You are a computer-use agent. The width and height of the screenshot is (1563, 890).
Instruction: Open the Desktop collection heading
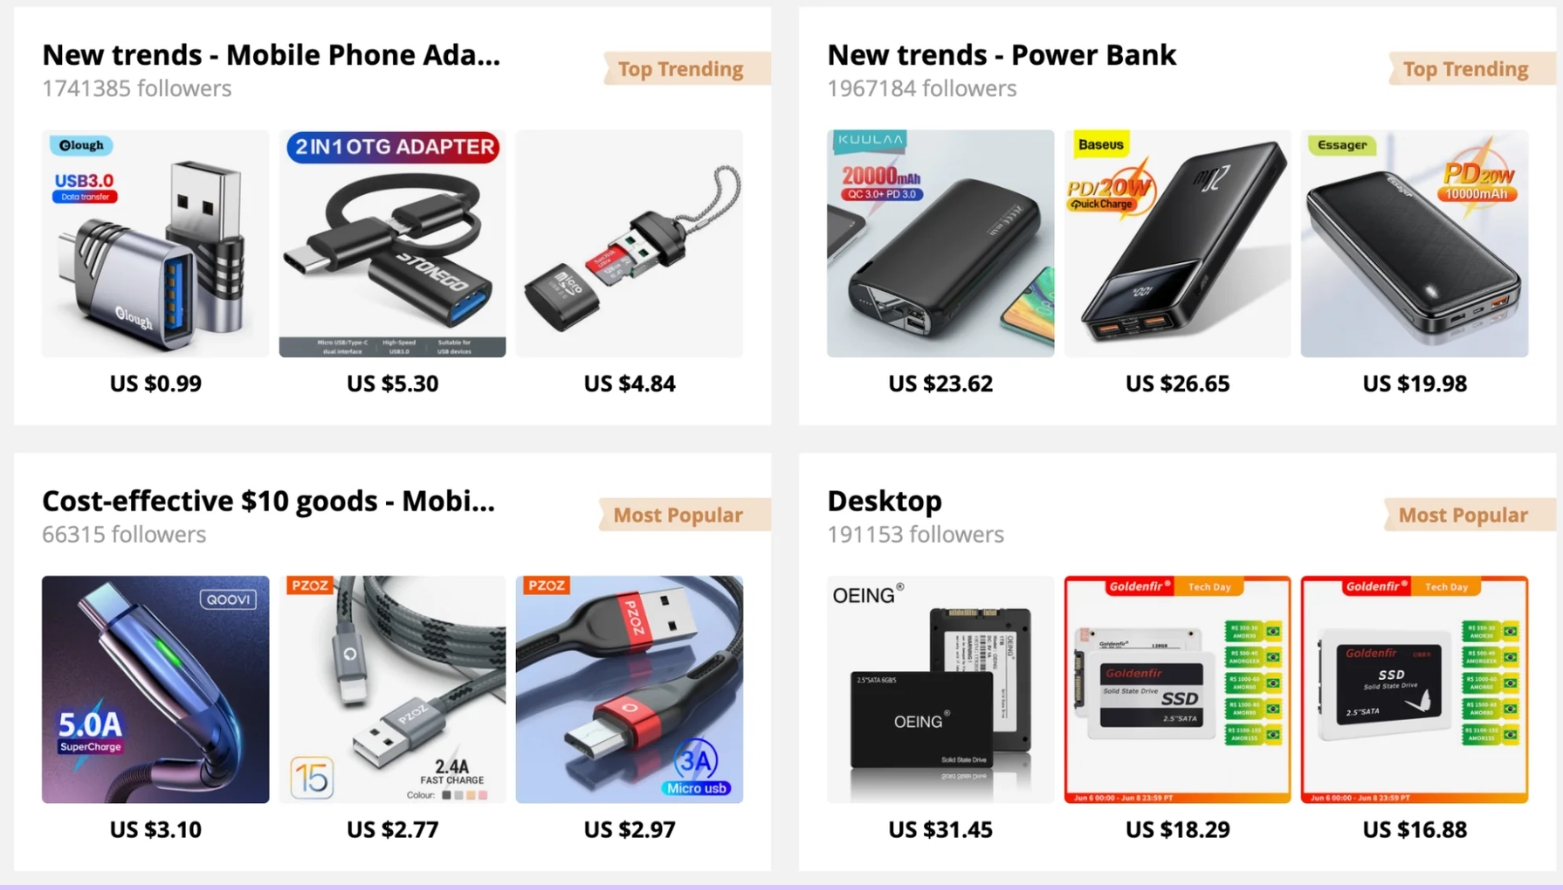click(x=884, y=502)
